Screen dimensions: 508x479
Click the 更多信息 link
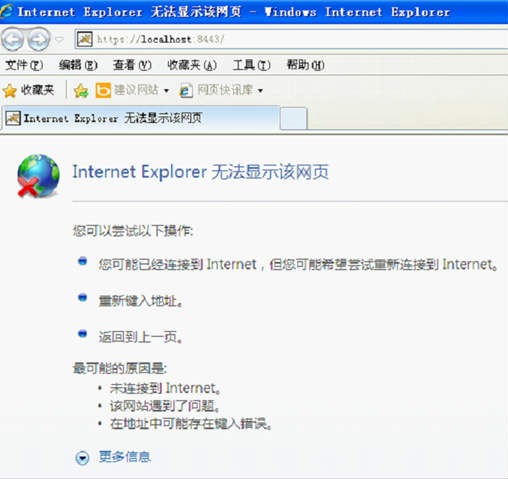(125, 457)
